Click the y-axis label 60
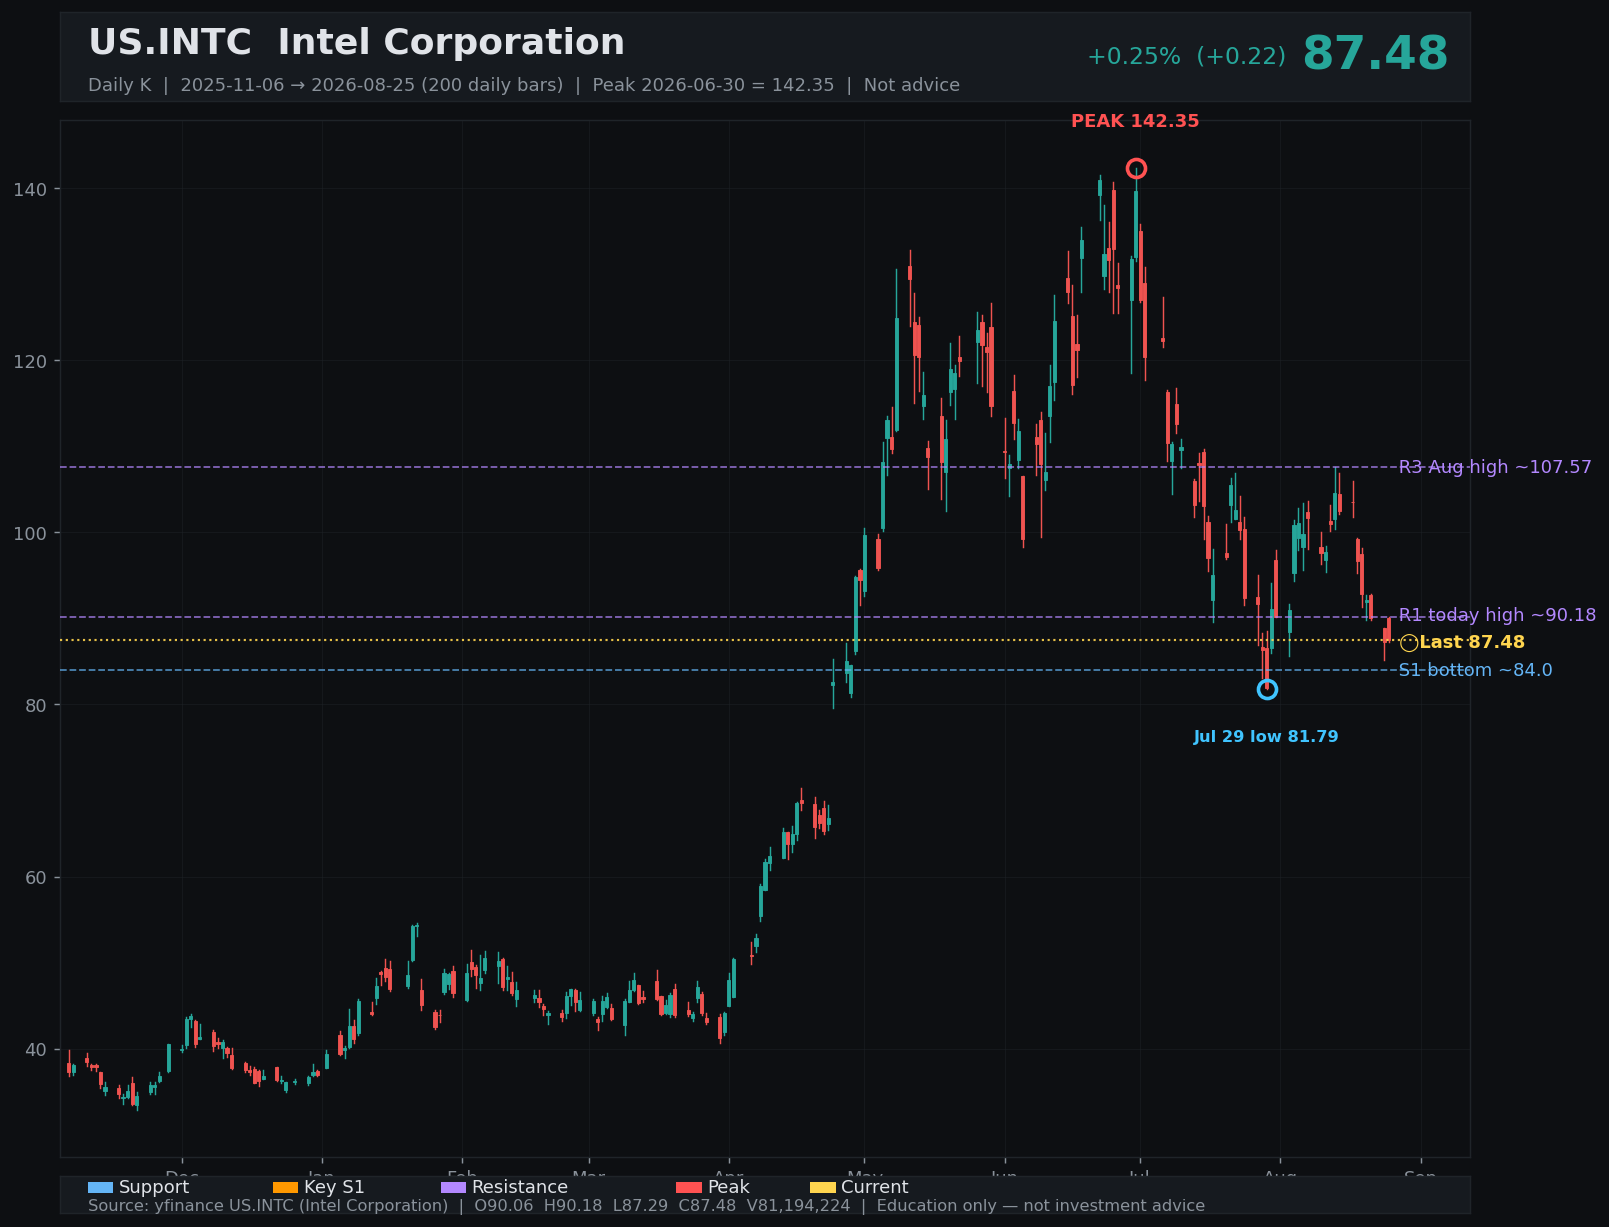Image resolution: width=1609 pixels, height=1227 pixels. coord(38,877)
